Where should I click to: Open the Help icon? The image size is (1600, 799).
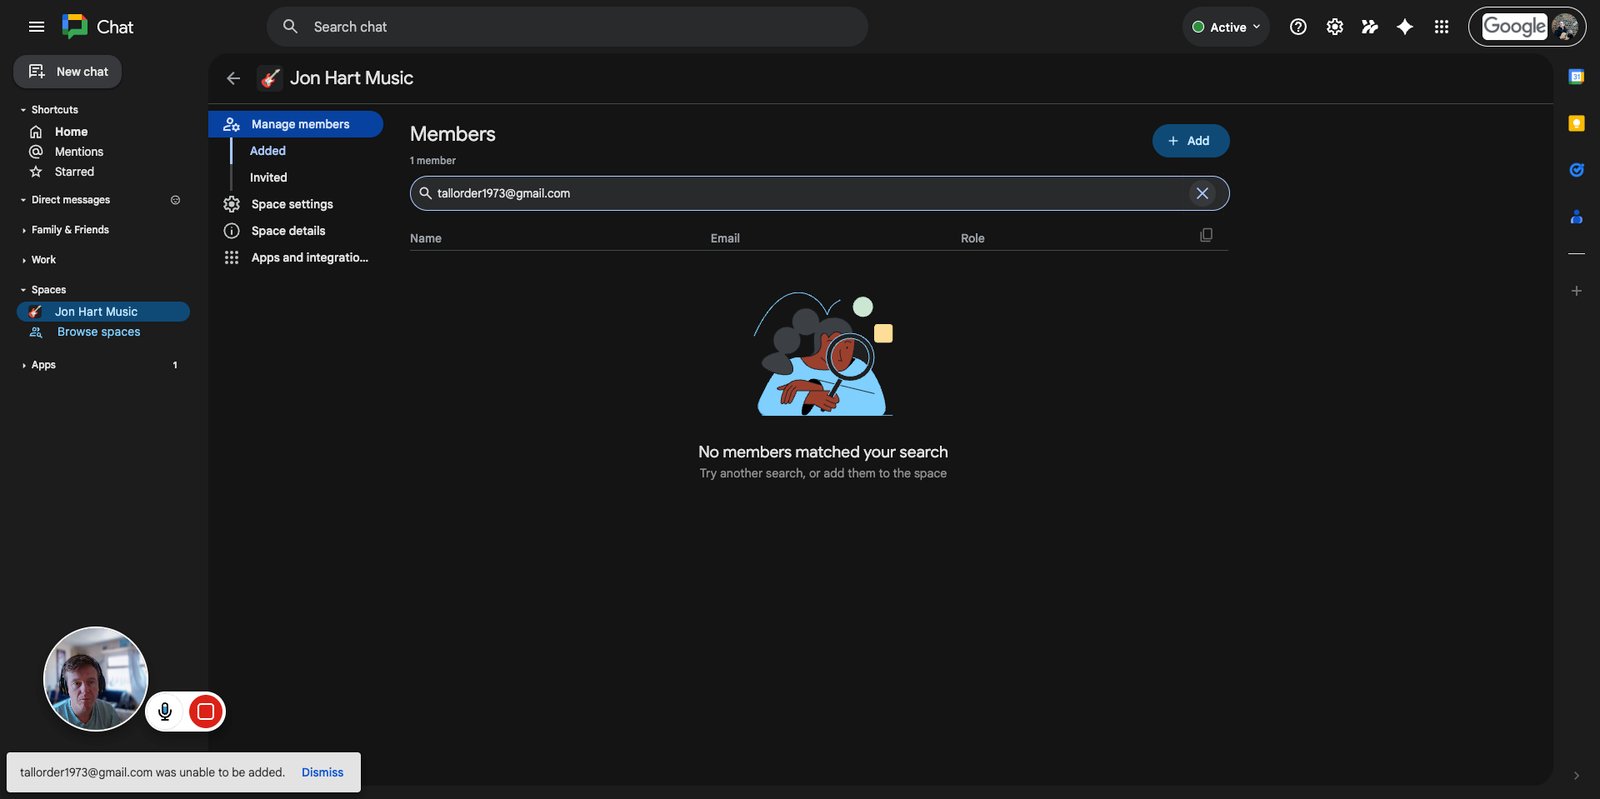tap(1298, 27)
